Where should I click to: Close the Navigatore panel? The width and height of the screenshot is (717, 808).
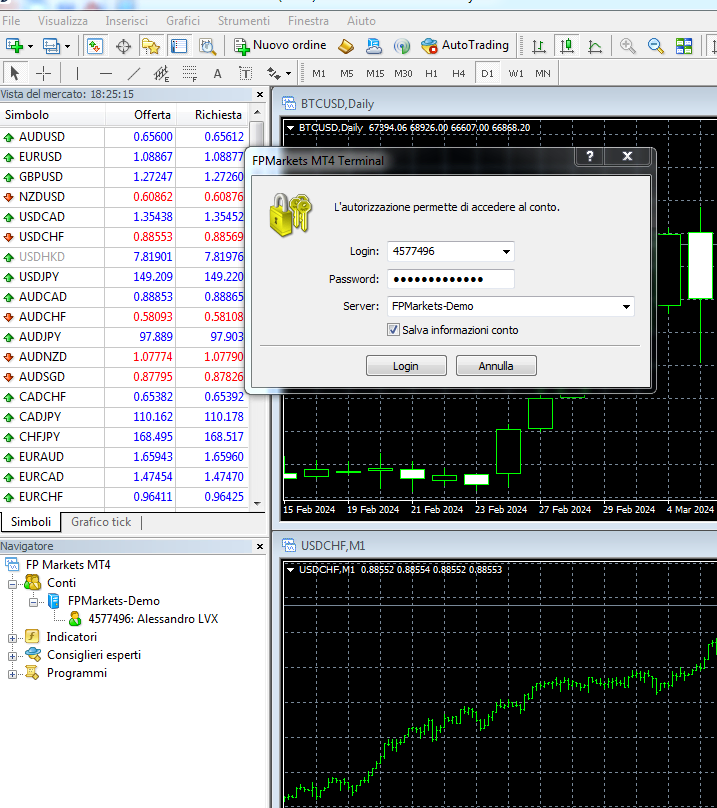pyautogui.click(x=260, y=546)
